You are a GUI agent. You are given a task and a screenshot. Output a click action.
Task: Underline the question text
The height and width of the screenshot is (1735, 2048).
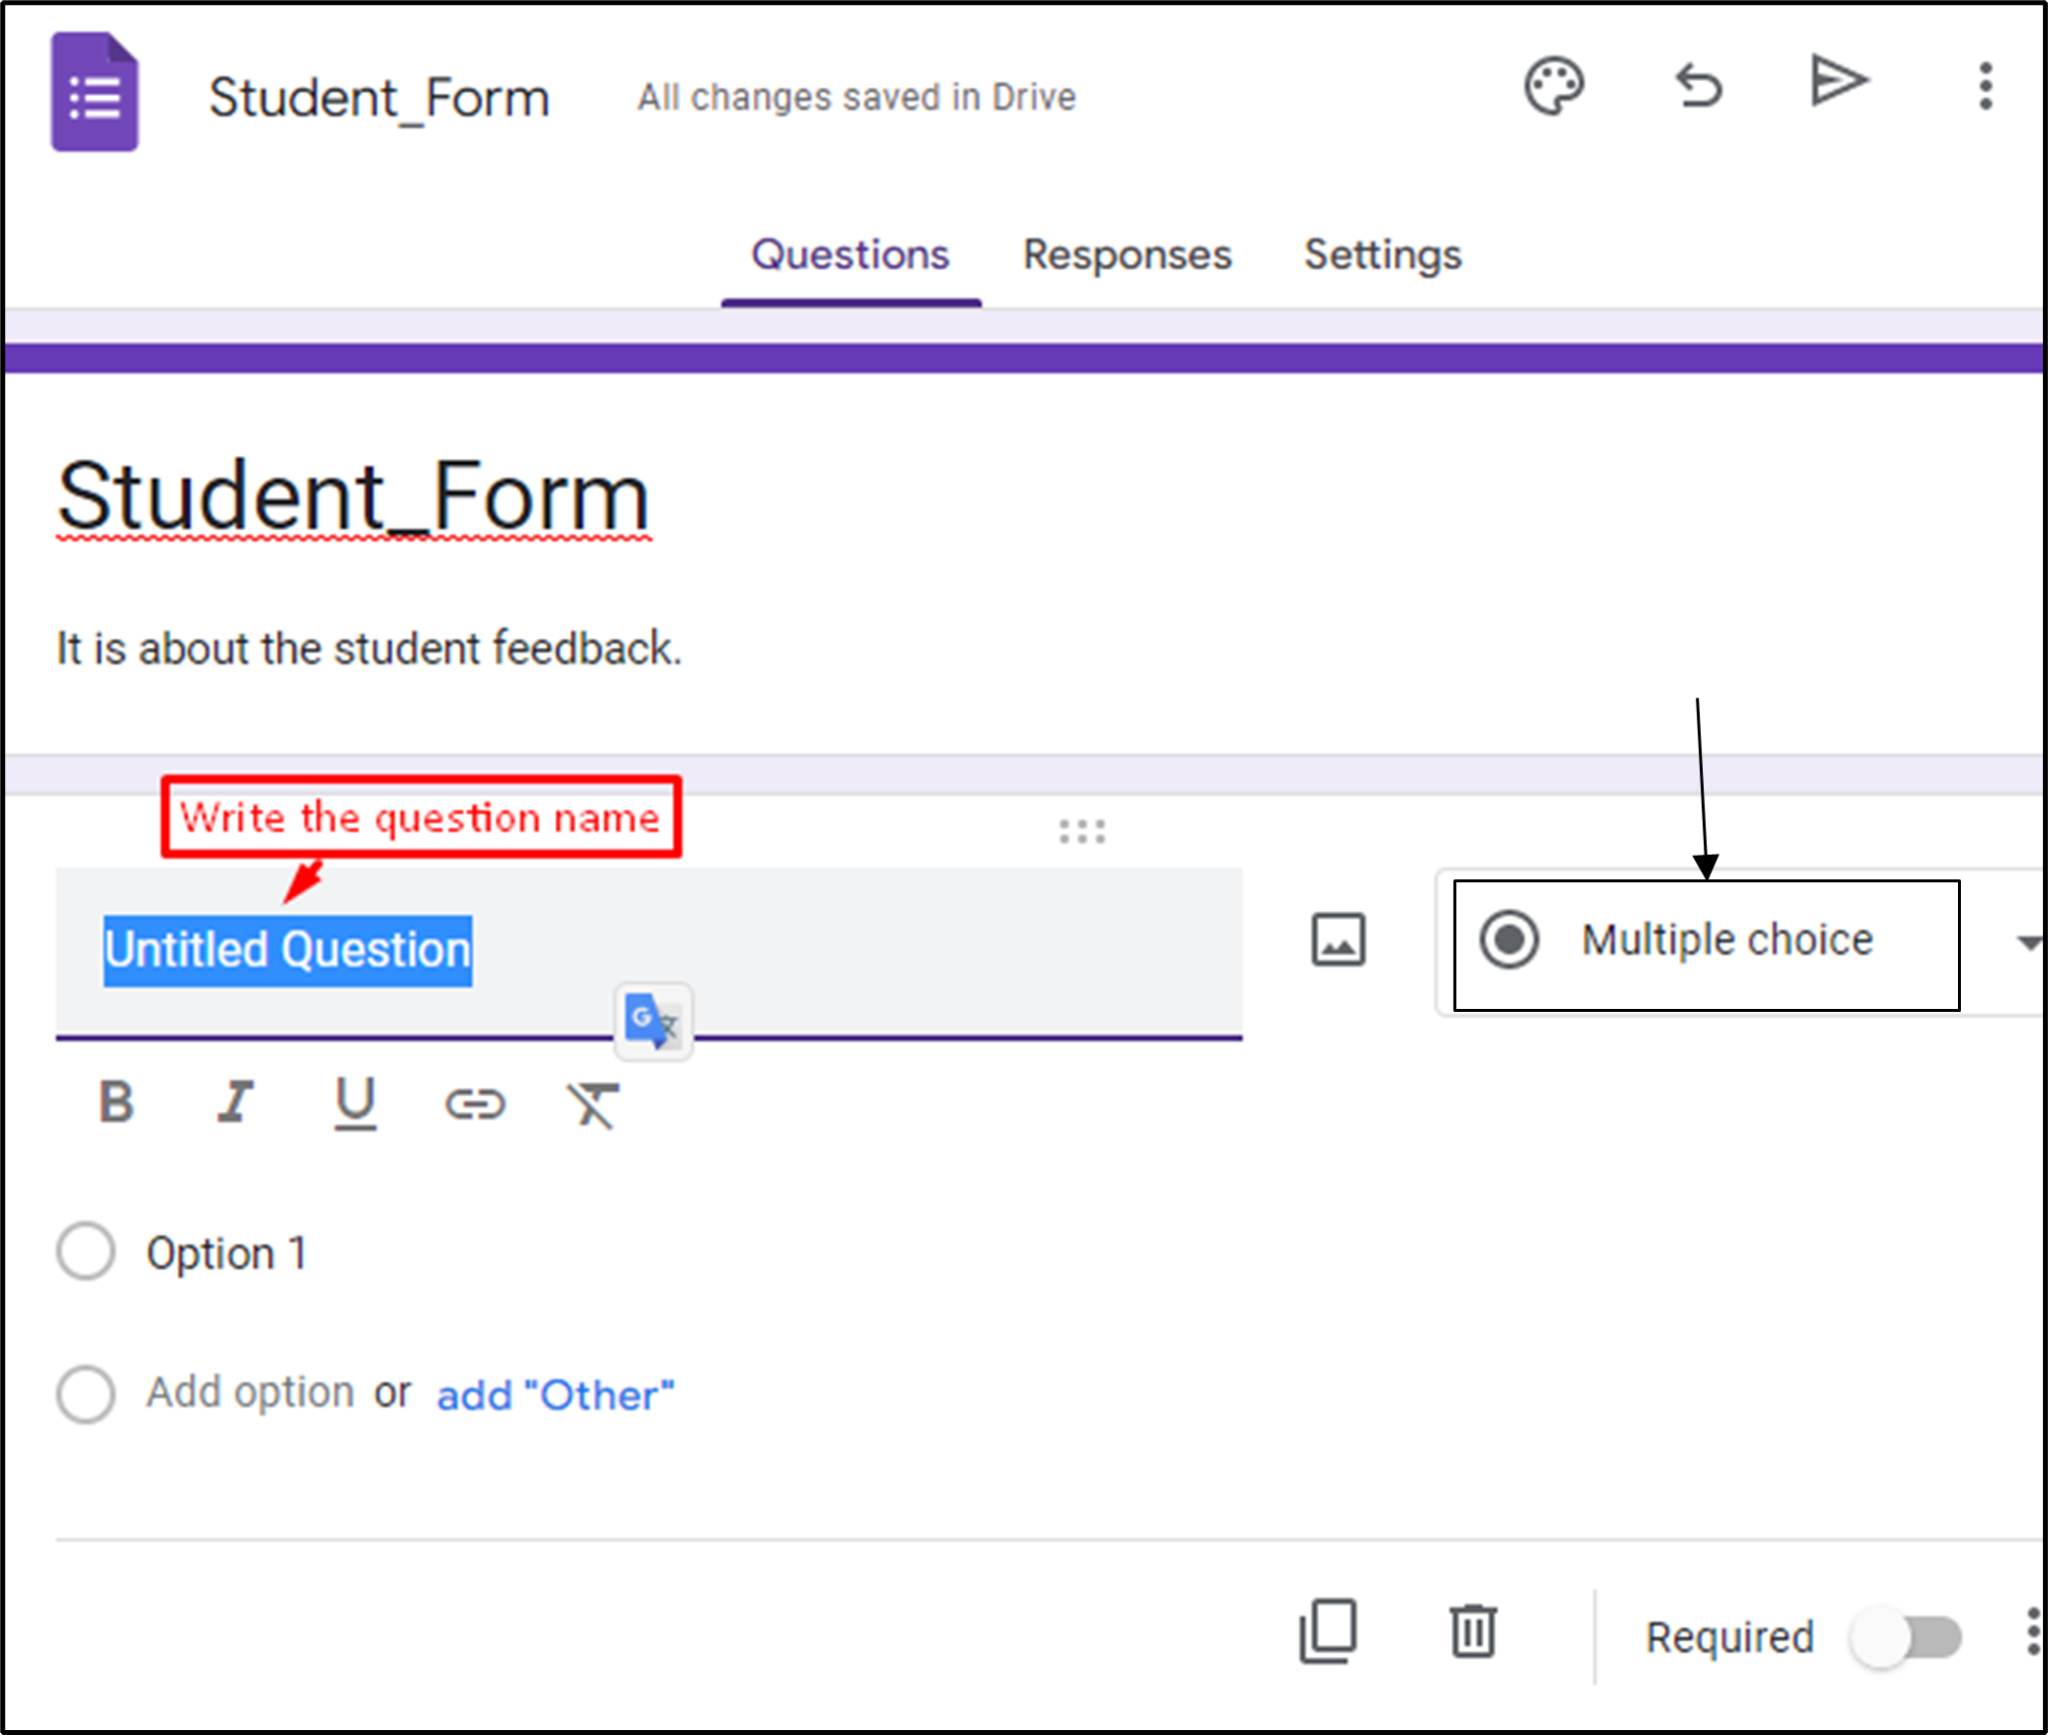pyautogui.click(x=355, y=1103)
